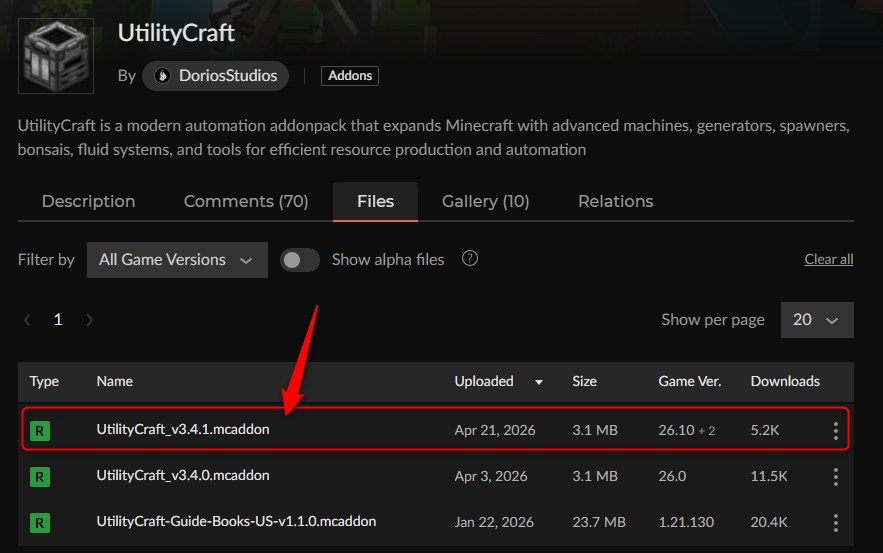
Task: Open the kebab menu for the Guide-Books file
Action: tap(836, 522)
